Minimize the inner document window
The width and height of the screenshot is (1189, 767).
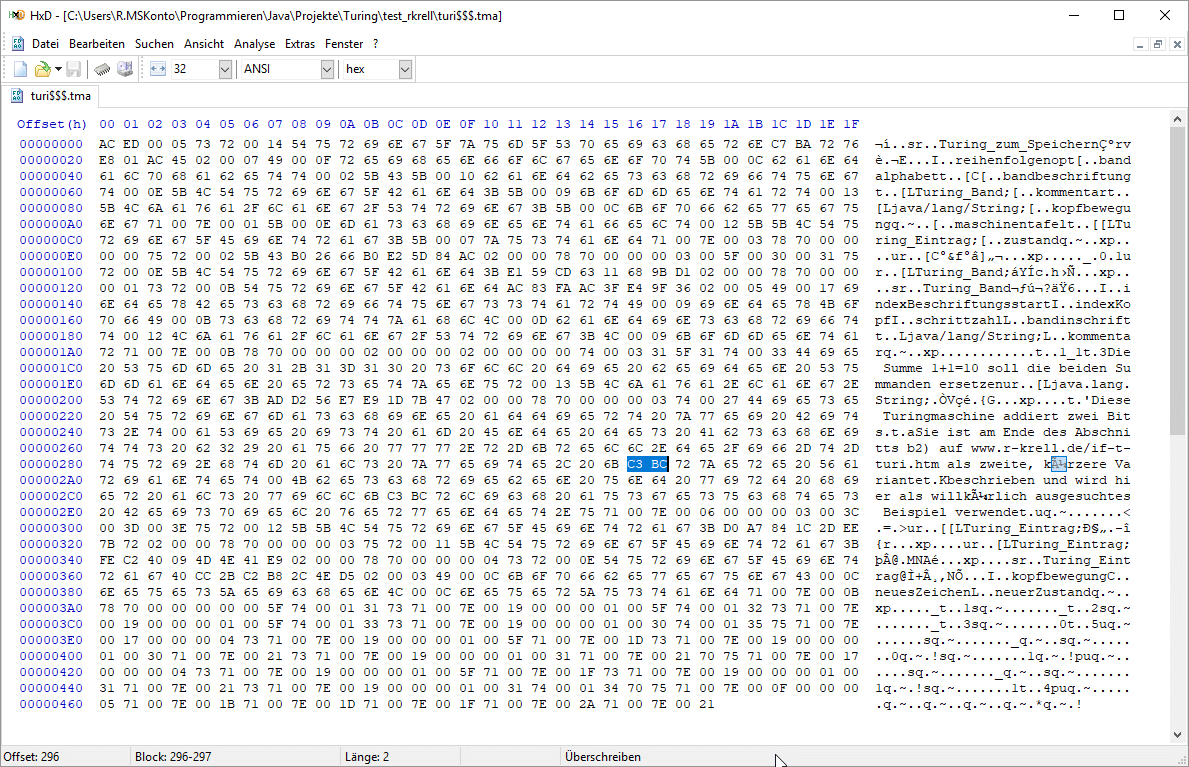point(1140,45)
